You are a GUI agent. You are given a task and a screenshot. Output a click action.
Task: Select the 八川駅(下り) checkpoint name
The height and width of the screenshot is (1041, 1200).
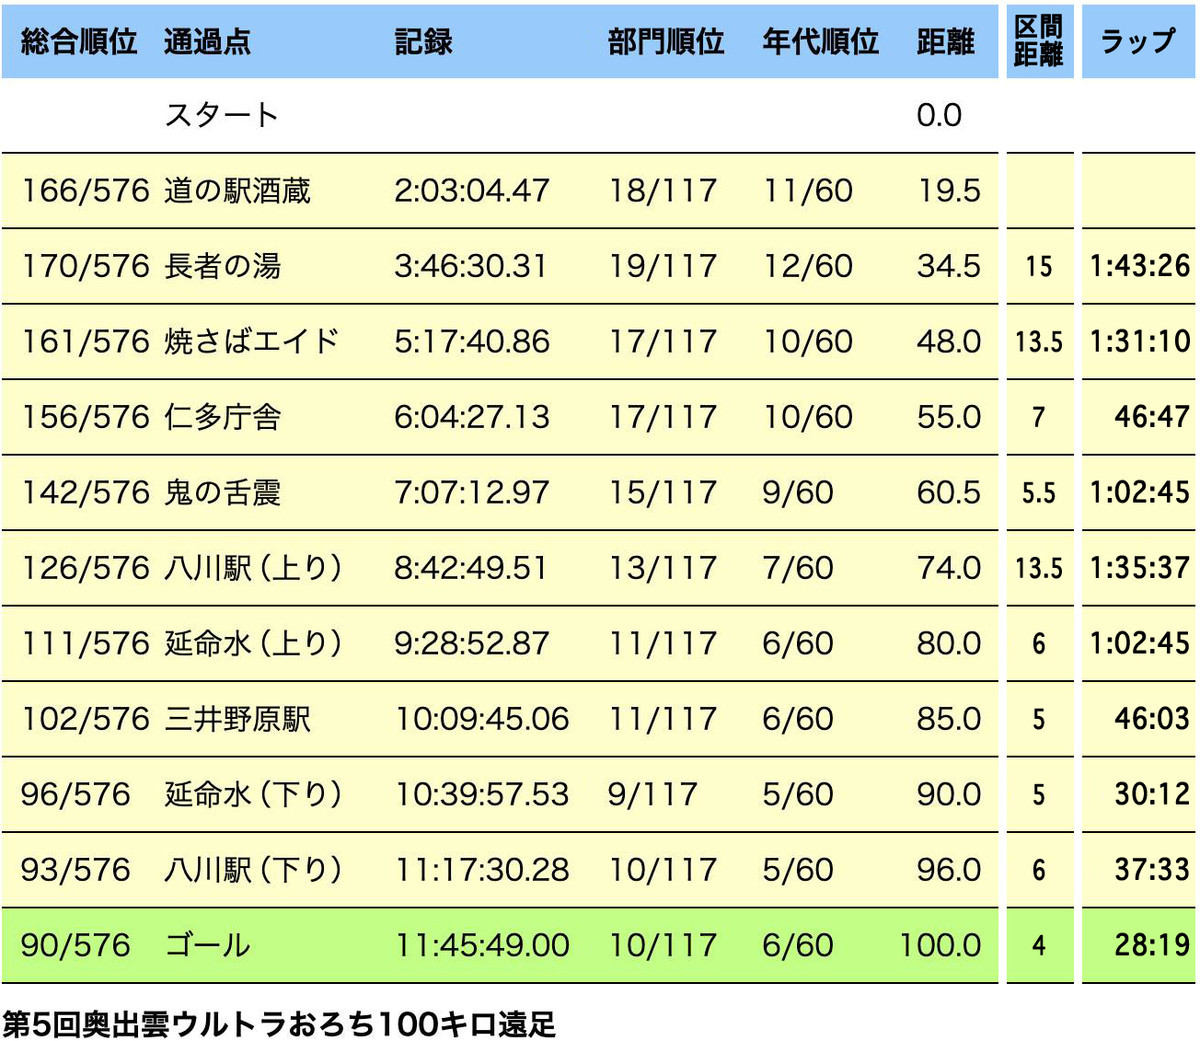tap(254, 870)
